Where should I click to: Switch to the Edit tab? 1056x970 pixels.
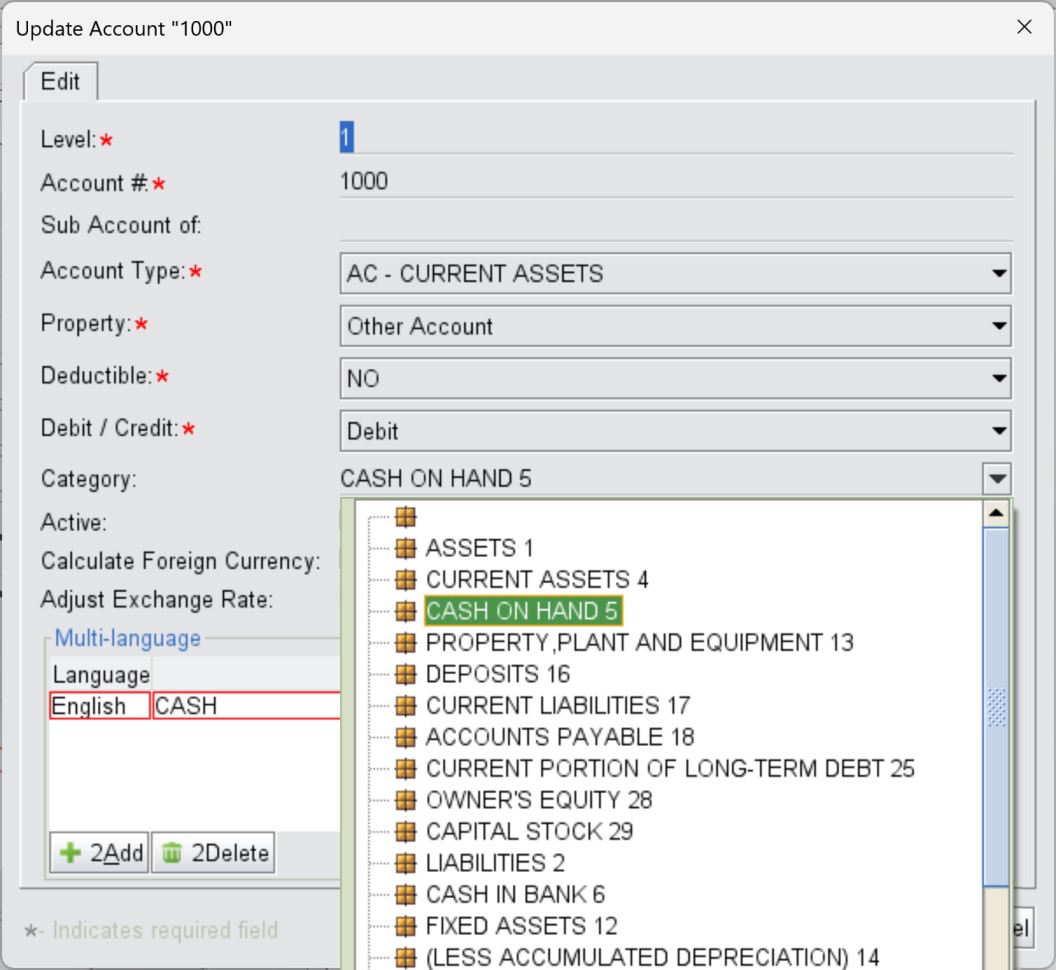pos(60,82)
